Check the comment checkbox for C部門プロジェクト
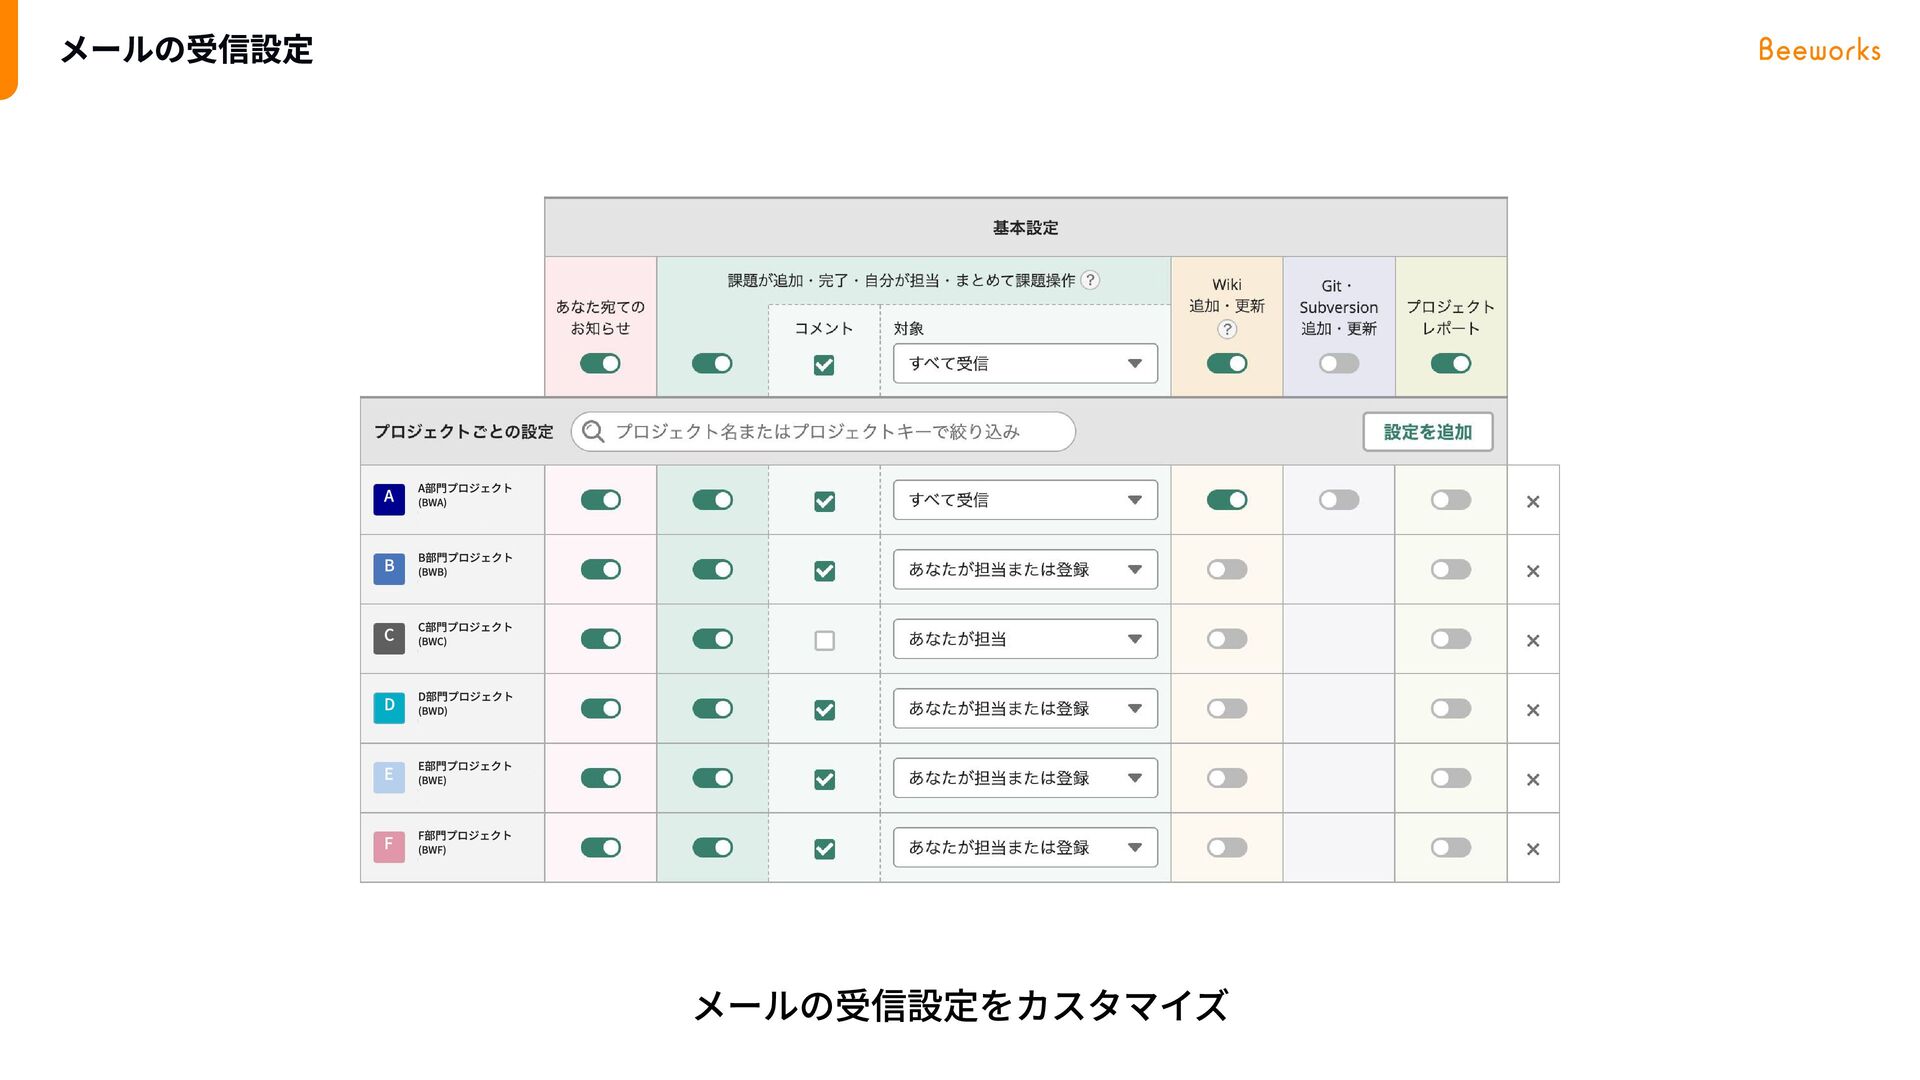 [824, 640]
